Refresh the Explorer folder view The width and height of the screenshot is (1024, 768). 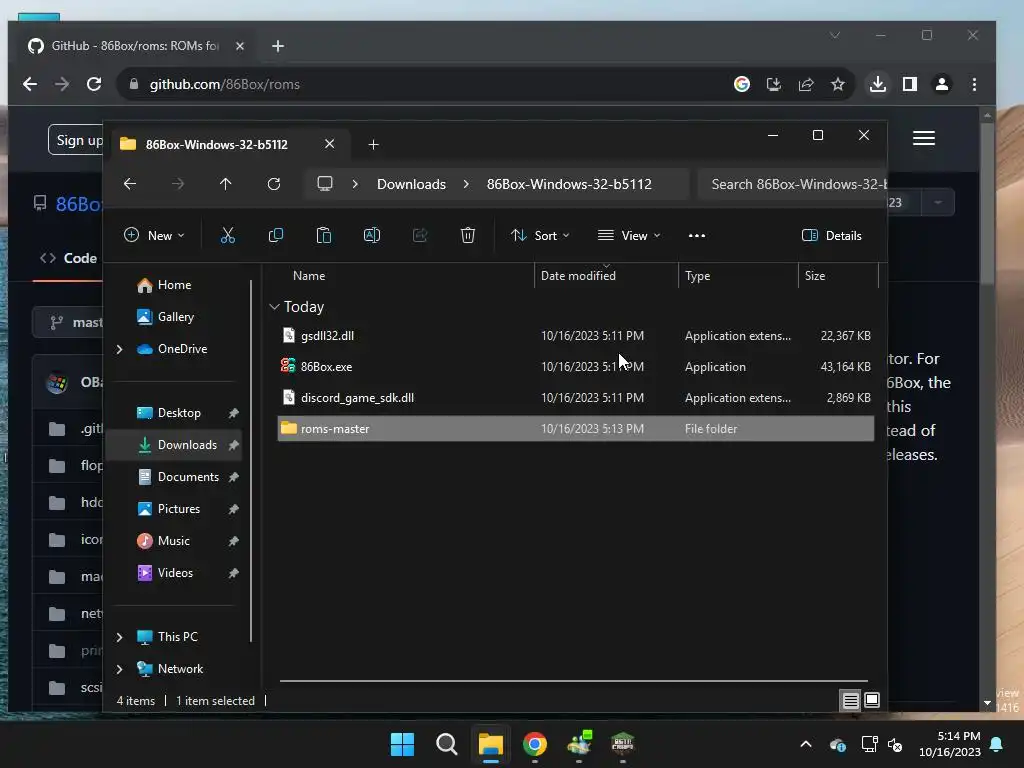click(274, 184)
